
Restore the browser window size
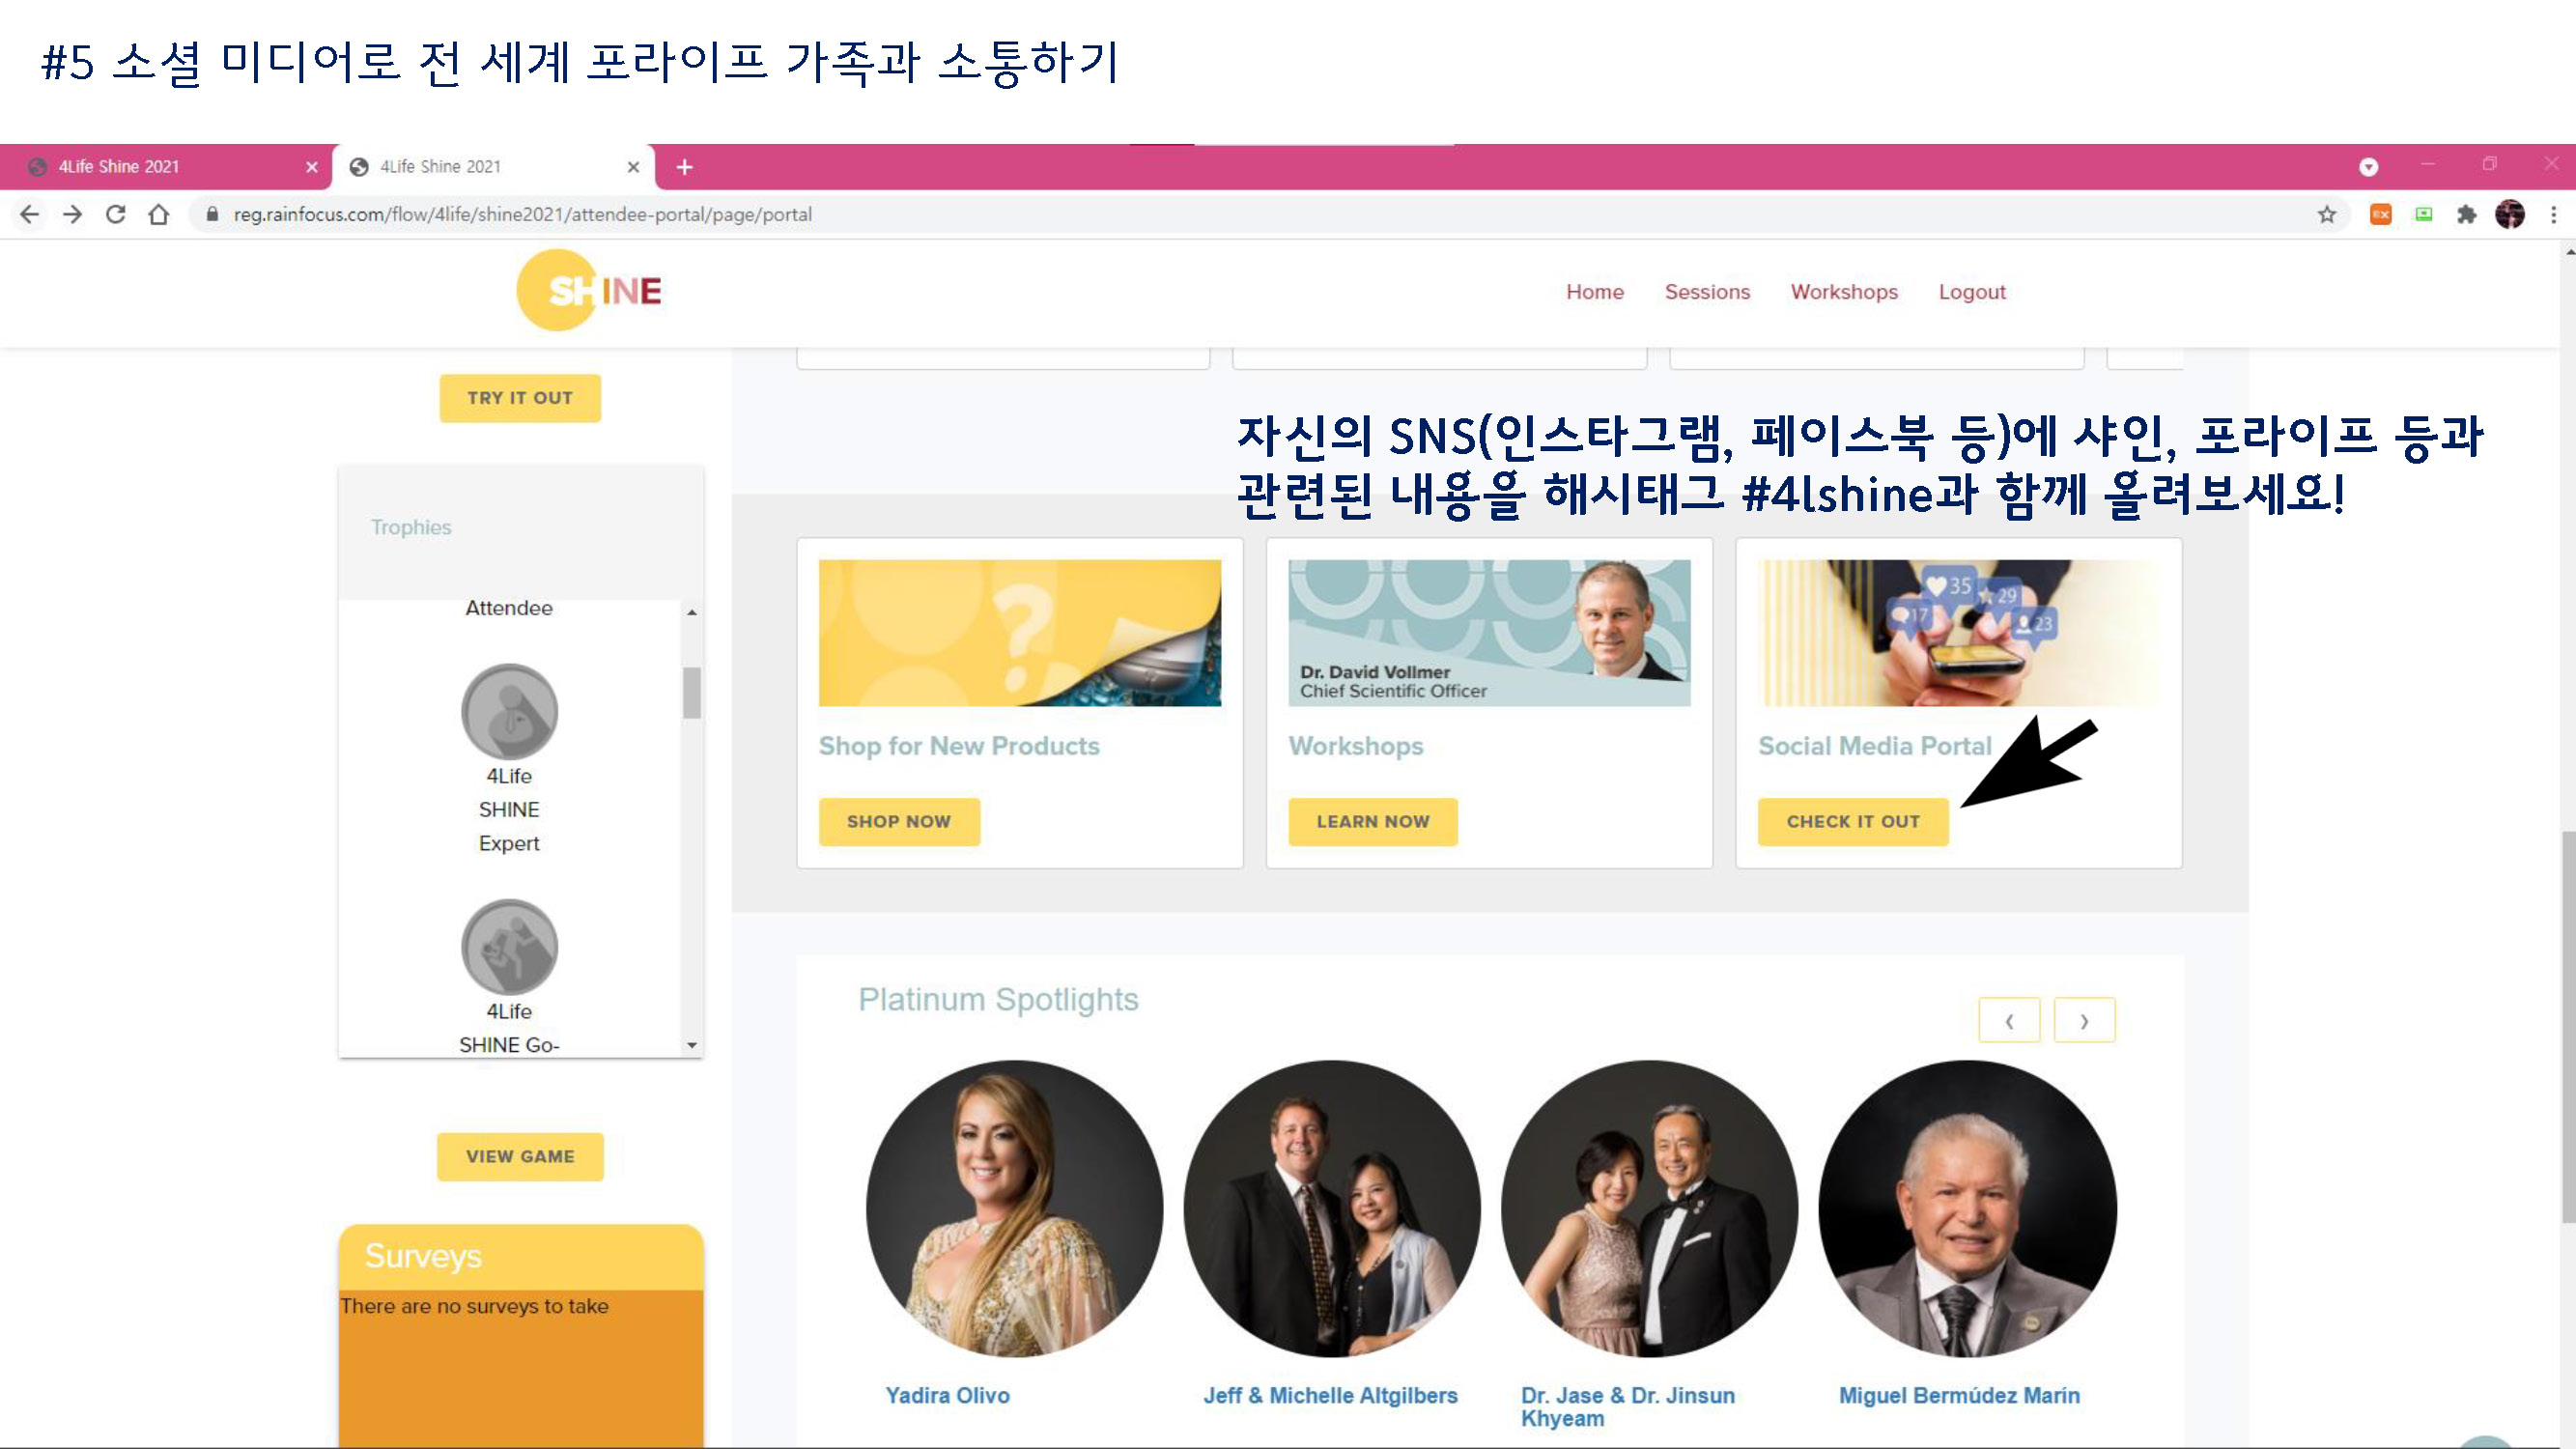pos(2490,164)
